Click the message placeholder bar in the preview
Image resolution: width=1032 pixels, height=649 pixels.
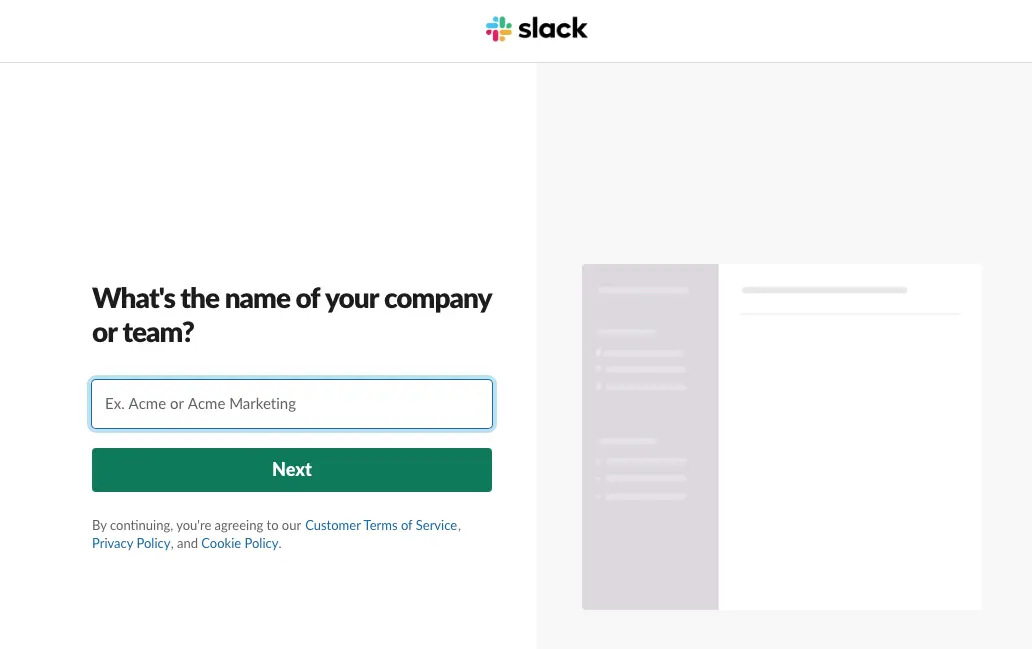[824, 290]
